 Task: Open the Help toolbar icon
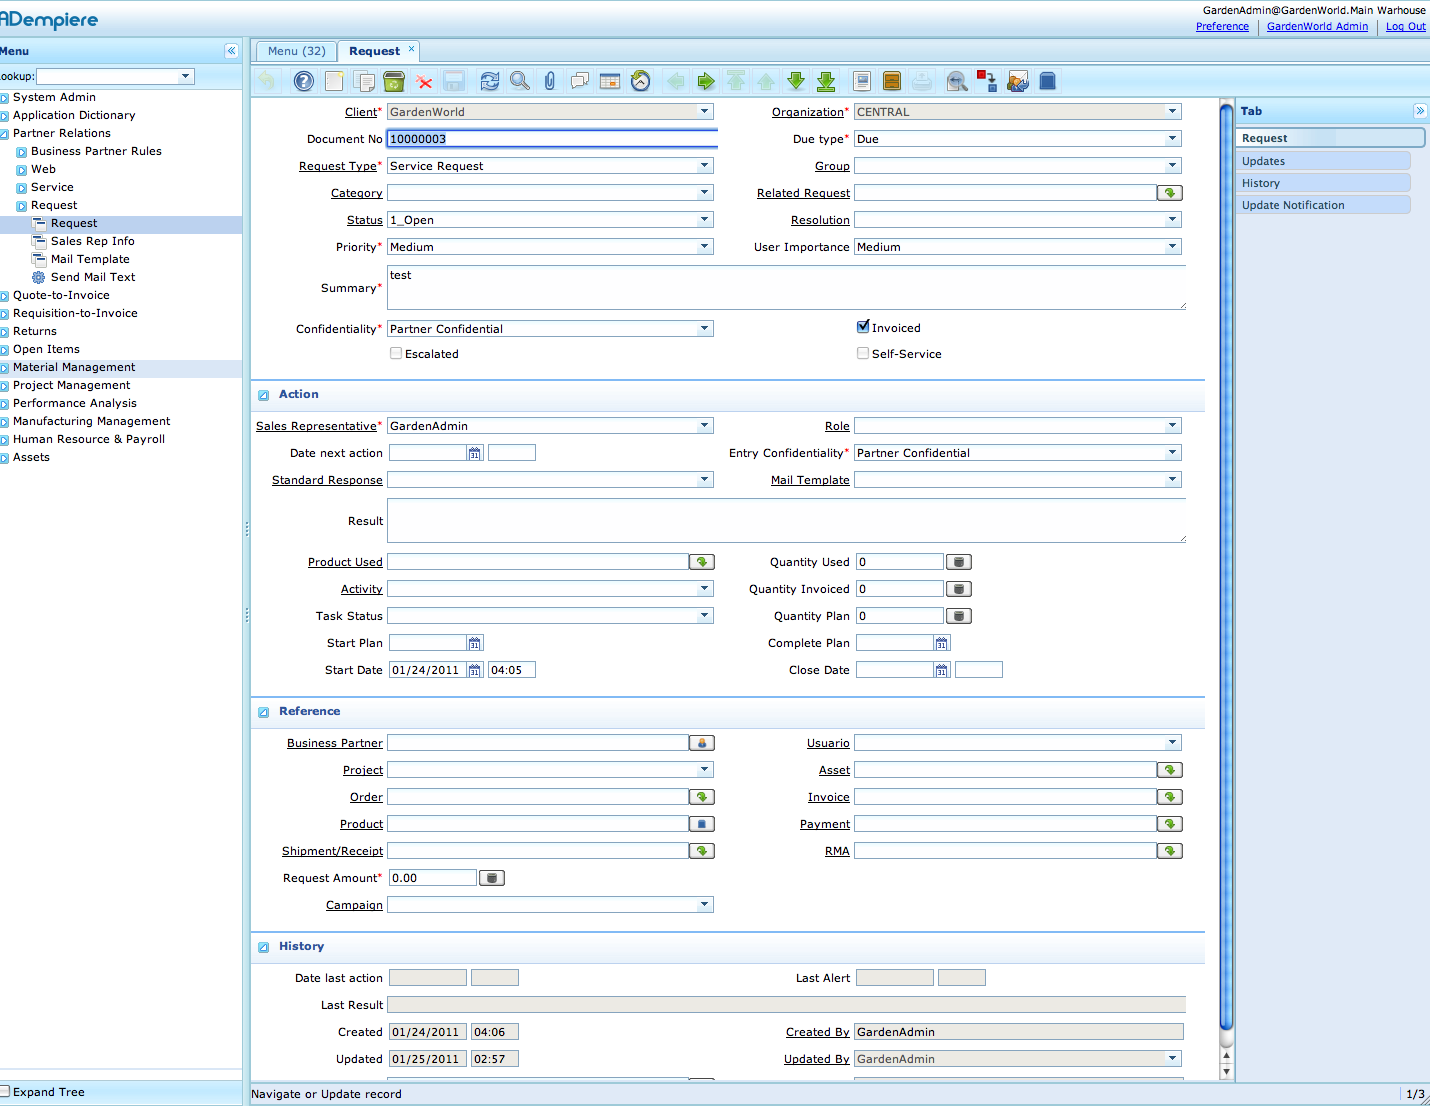pos(304,81)
